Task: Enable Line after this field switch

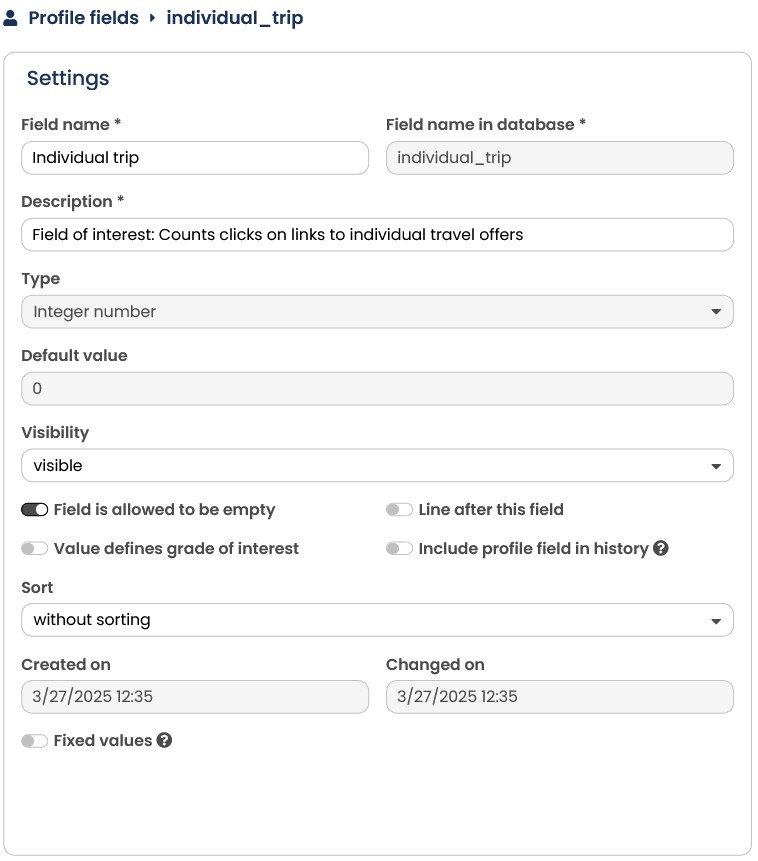Action: 399,510
